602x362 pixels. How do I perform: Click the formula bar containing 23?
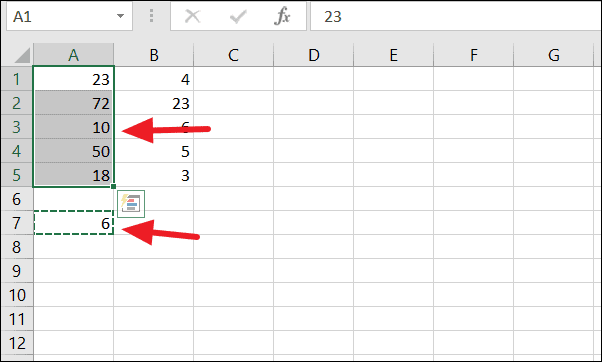click(x=456, y=17)
